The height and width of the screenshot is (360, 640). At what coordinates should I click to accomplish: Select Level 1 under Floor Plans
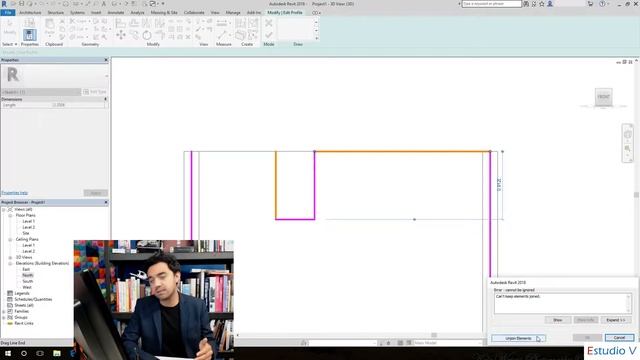click(x=28, y=221)
